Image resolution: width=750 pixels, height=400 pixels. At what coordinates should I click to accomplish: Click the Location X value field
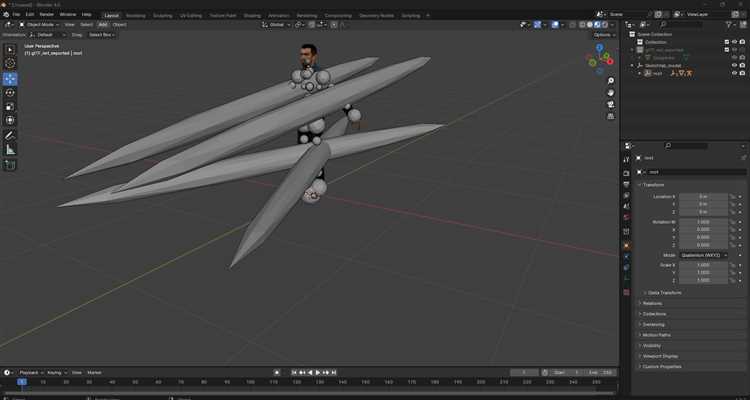[x=704, y=197]
